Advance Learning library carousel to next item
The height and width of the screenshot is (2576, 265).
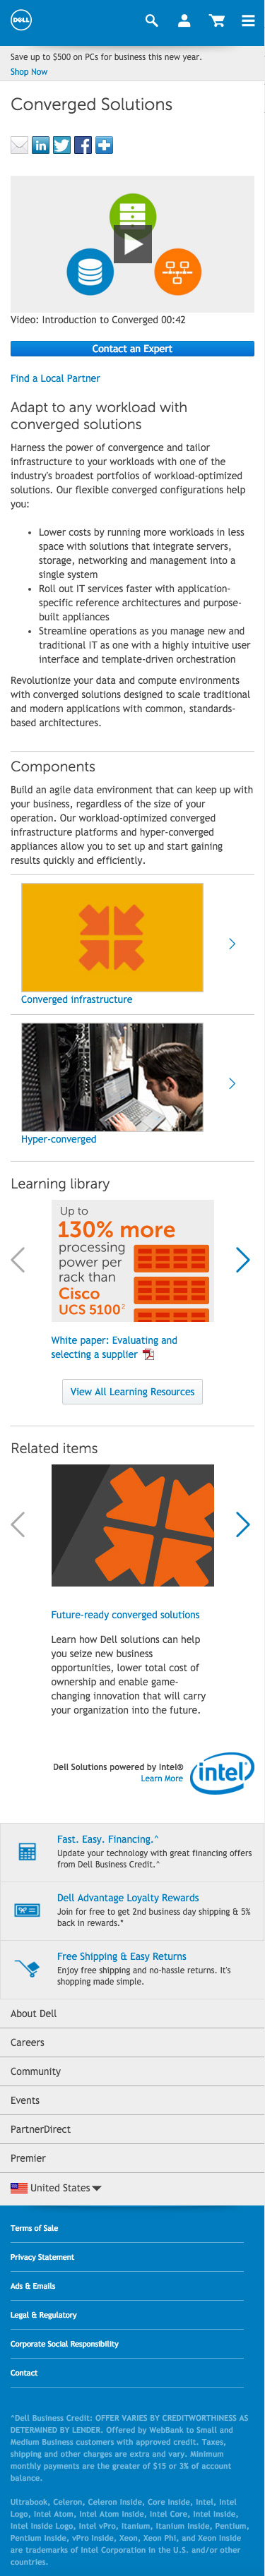242,1259
